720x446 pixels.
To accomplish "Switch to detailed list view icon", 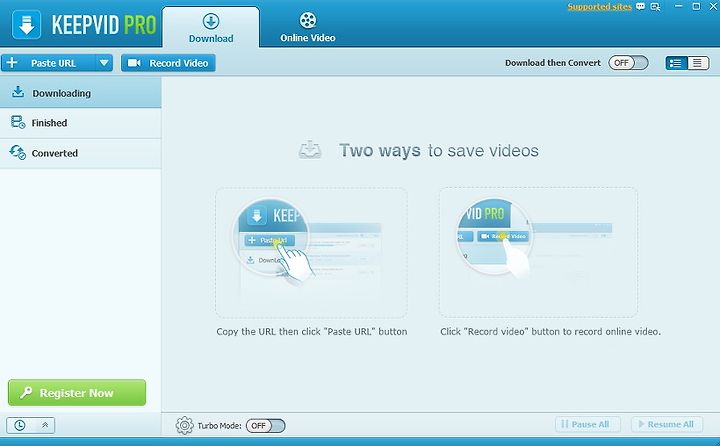I will point(676,63).
